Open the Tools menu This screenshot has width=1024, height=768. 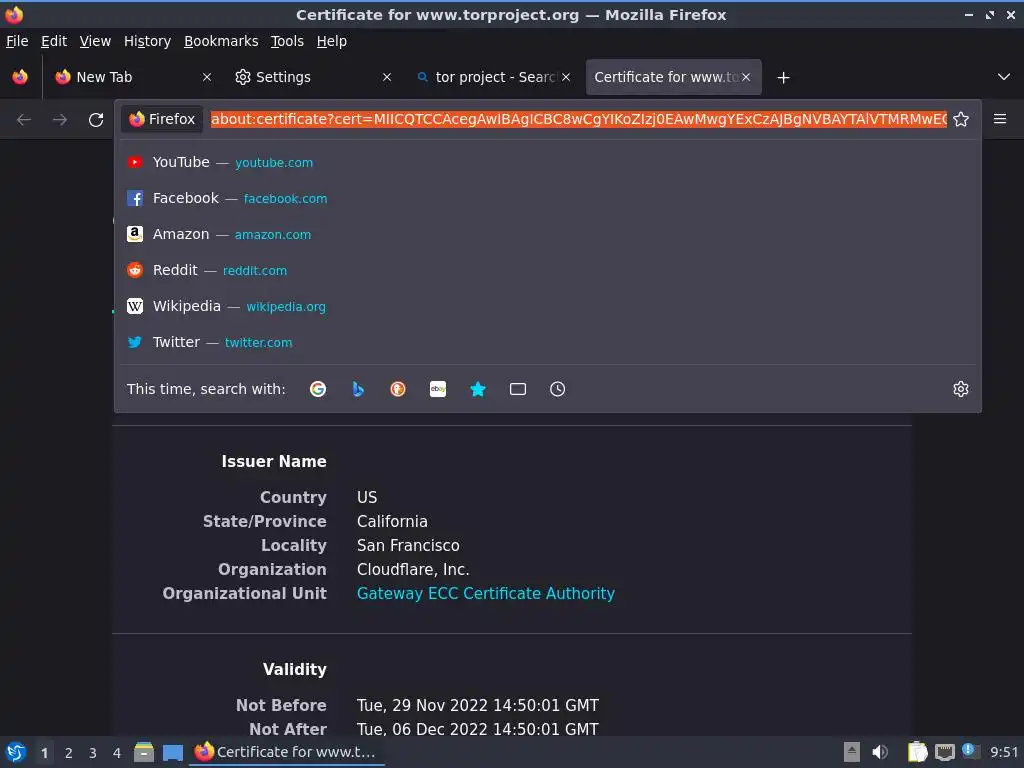tap(287, 41)
